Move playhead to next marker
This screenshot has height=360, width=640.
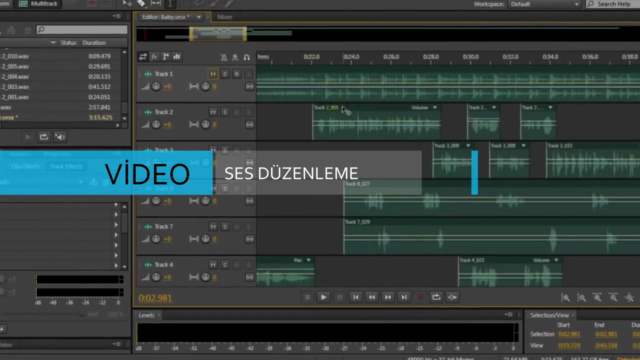point(404,298)
